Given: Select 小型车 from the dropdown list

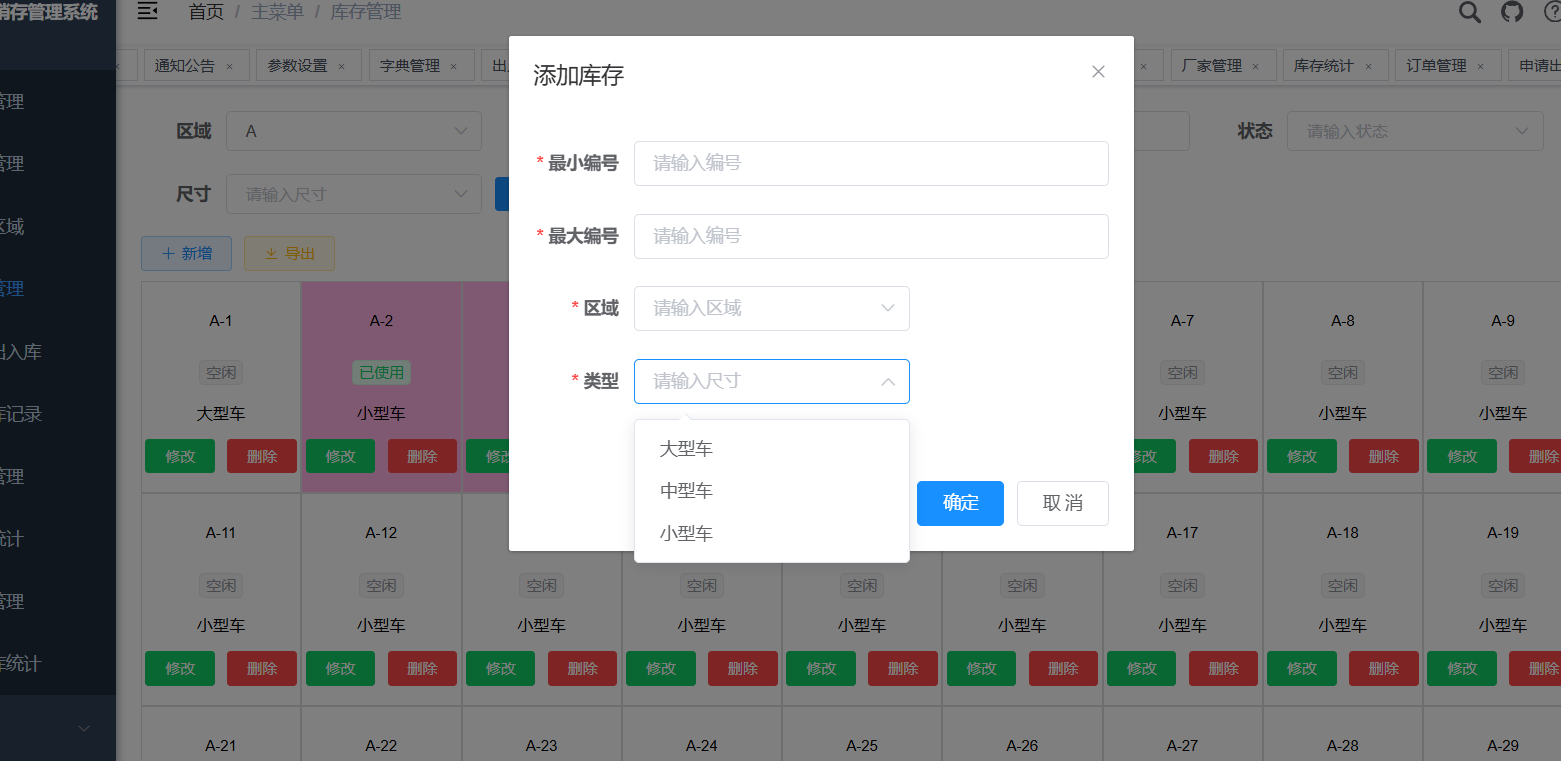Looking at the screenshot, I should (772, 533).
